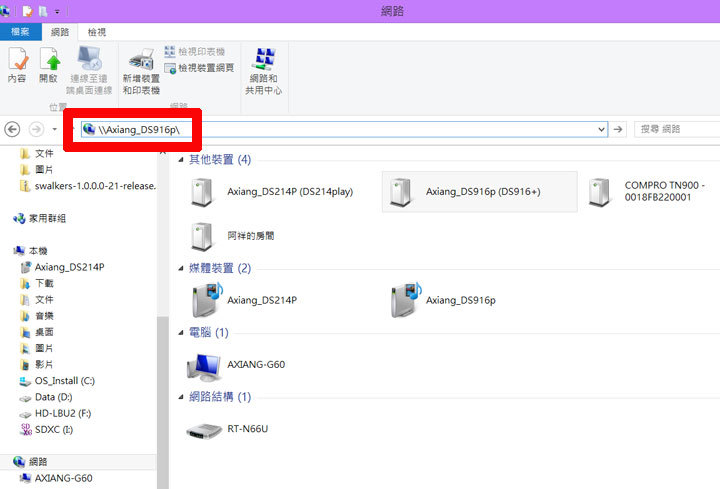Click the back navigation arrow
Screen dimensions: 720x489
point(12,129)
